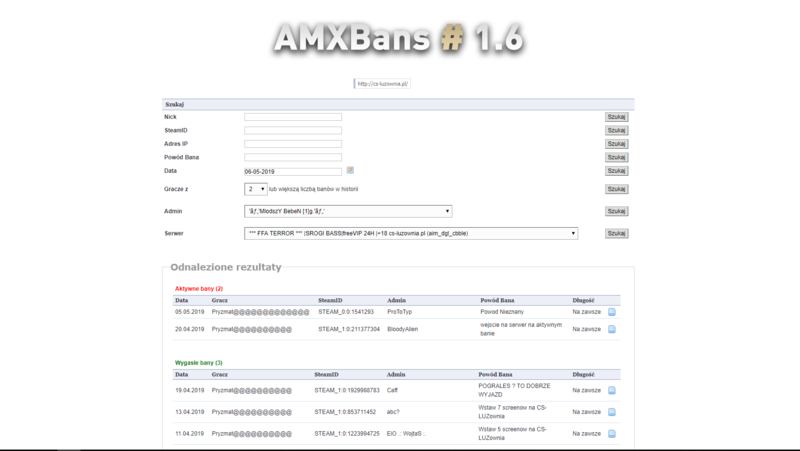Click the AMXBans 1.6 header logo
Screen dimensions: 800x451
(400, 38)
